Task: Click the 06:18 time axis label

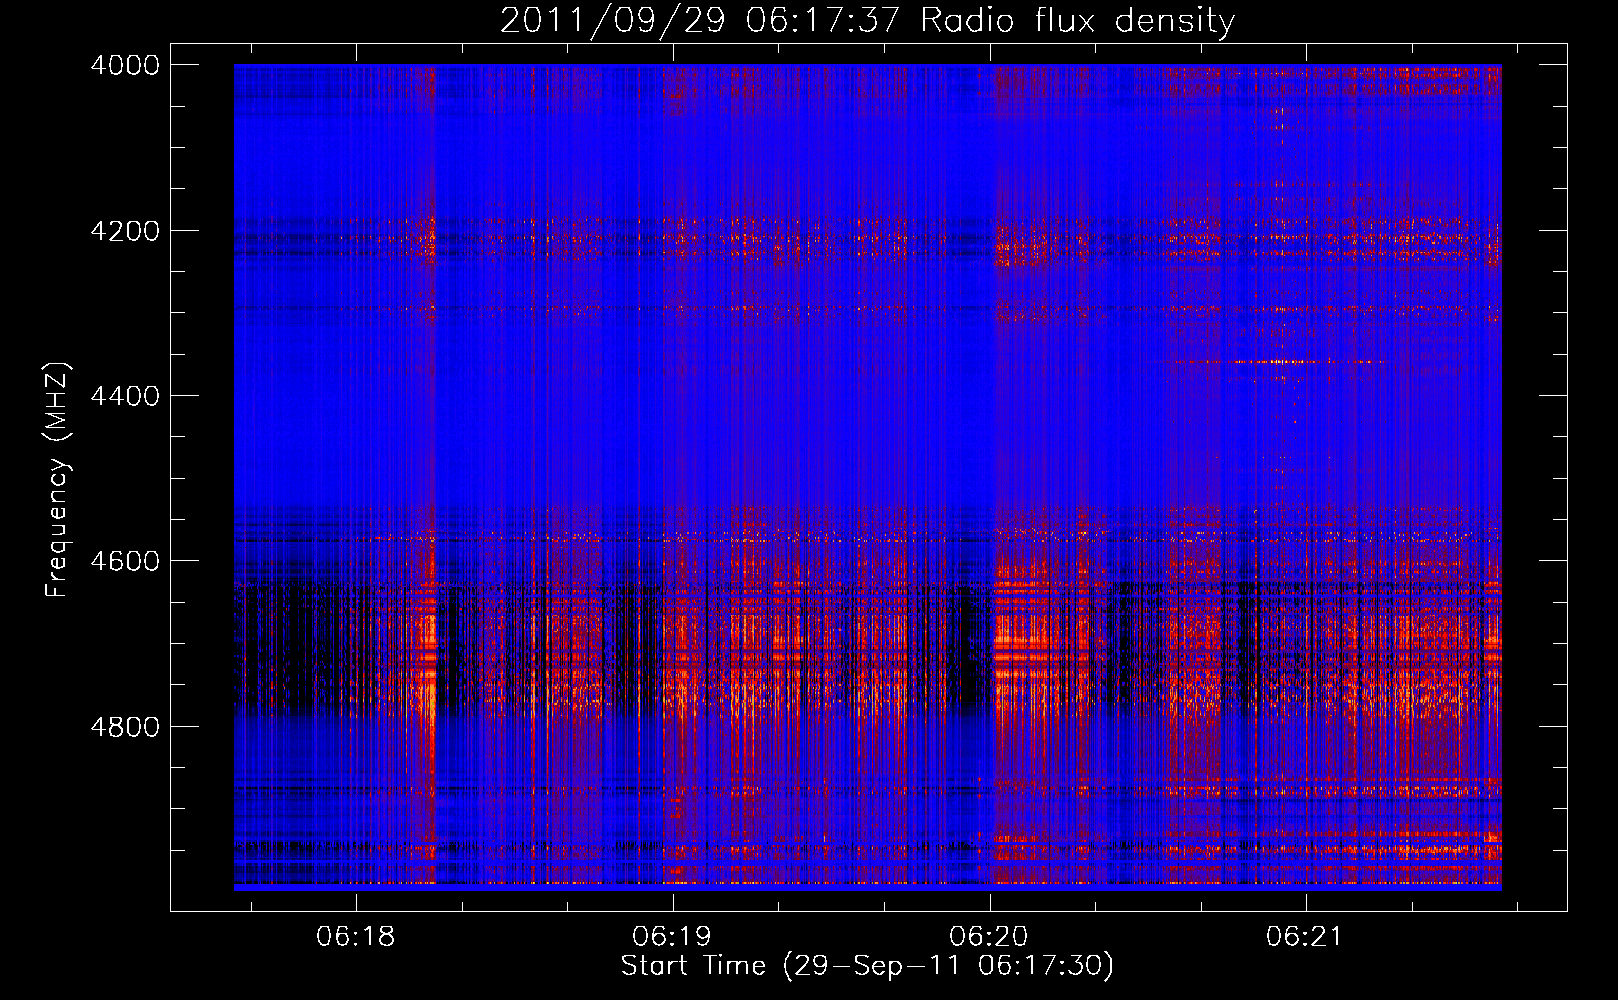Action: click(356, 937)
